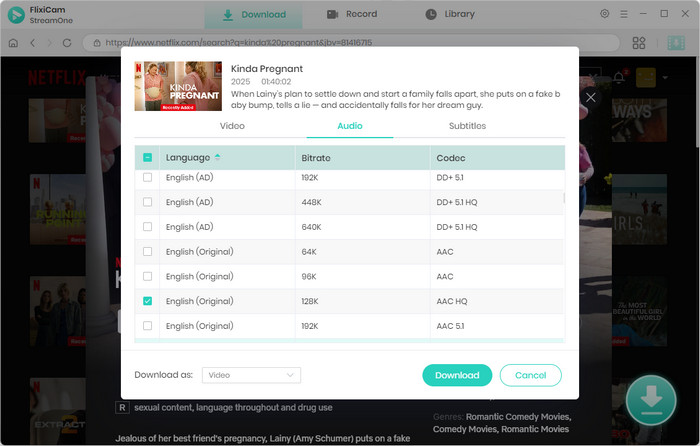700x446 pixels.
Task: Click the Netflix notification bell icon
Action: [619, 77]
